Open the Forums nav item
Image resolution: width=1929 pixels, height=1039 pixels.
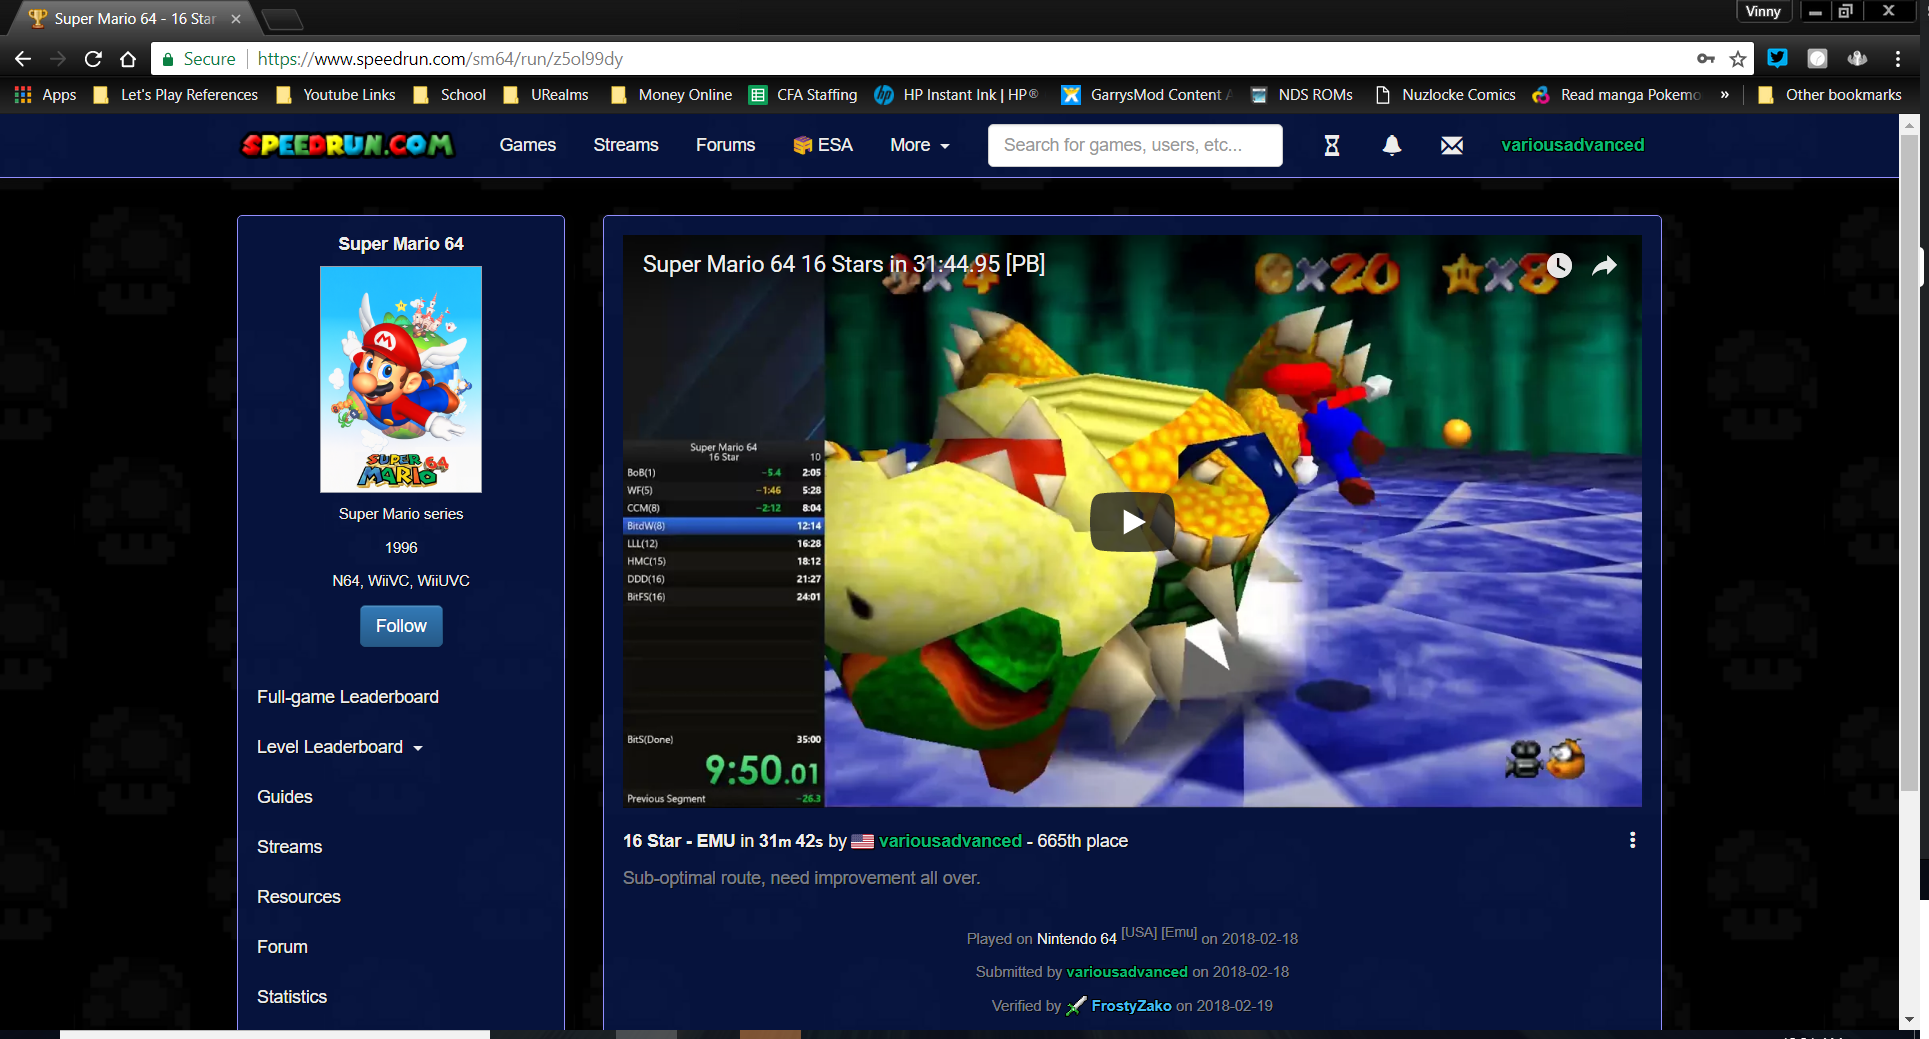pos(726,145)
